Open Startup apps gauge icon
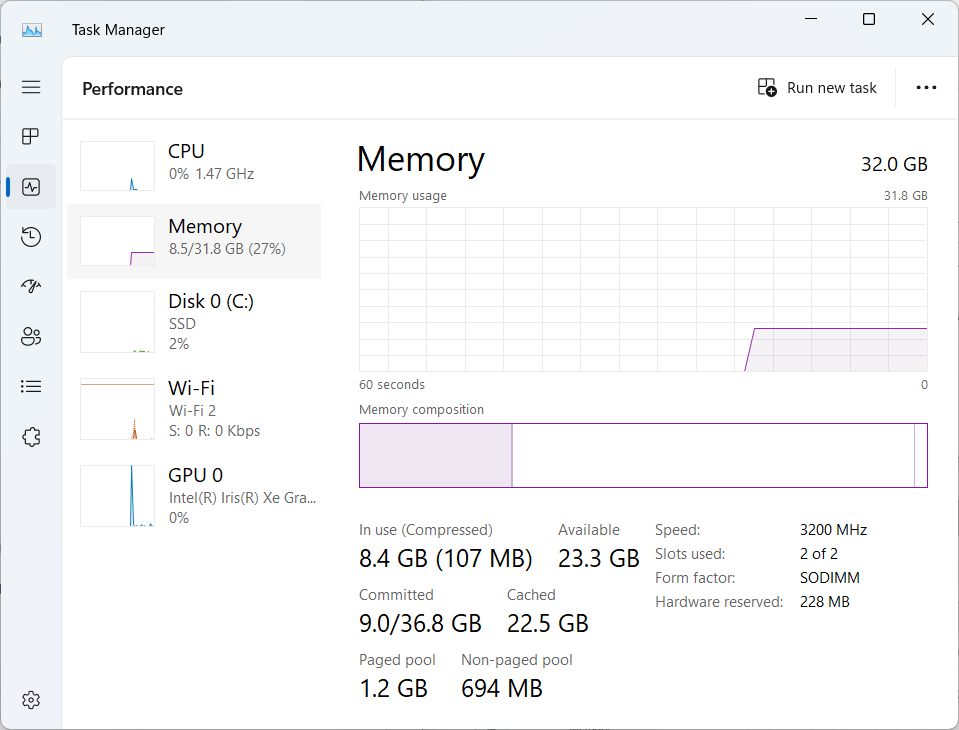The image size is (959, 730). point(31,286)
